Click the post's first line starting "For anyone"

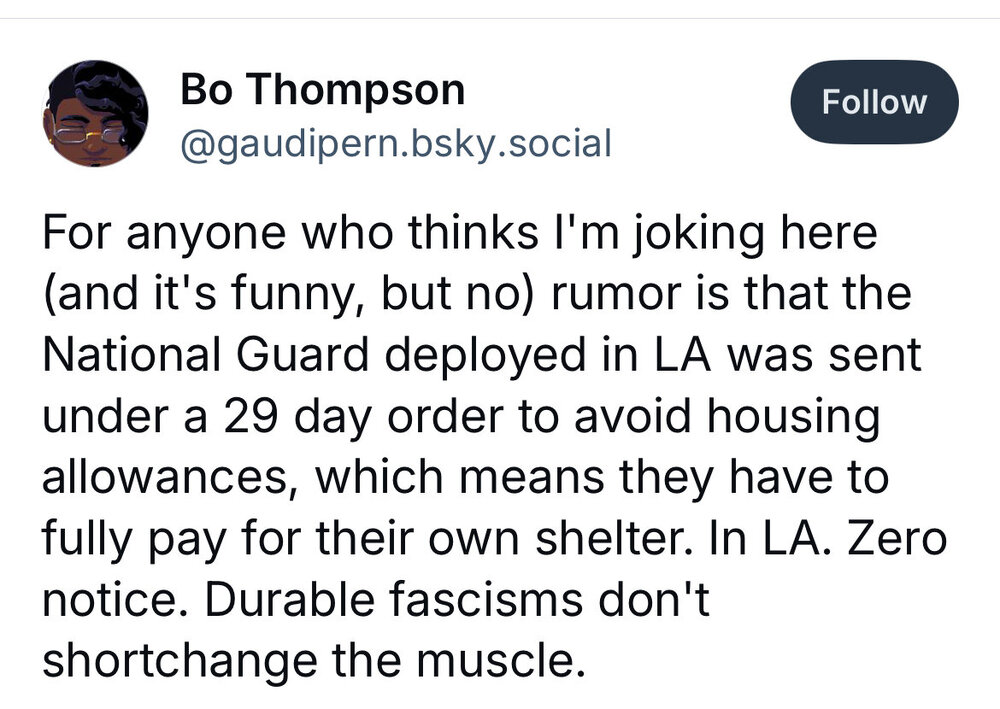point(459,236)
